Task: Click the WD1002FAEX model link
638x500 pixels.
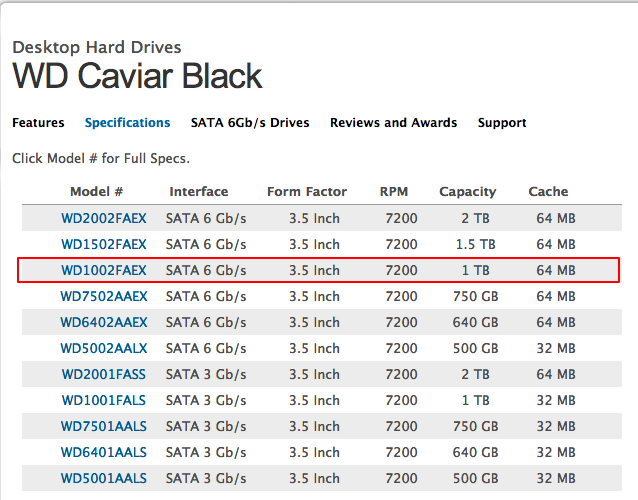Action: point(104,271)
